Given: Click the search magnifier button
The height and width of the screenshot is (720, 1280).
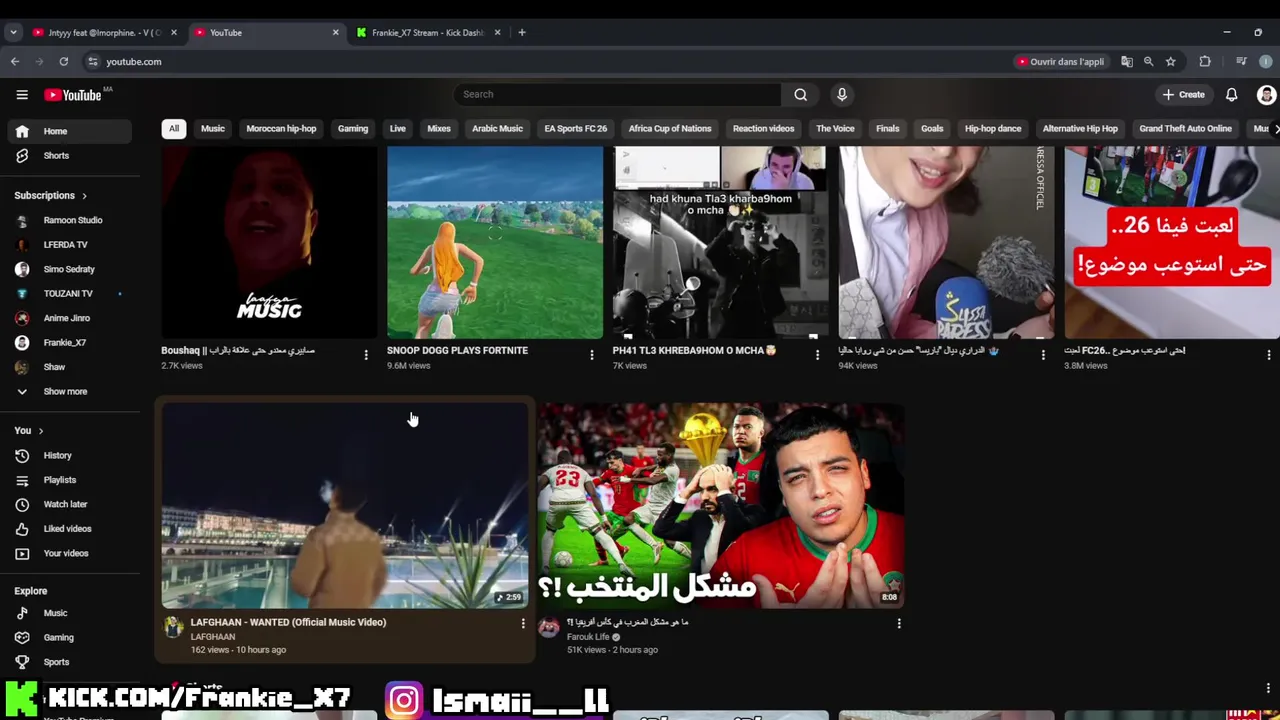Looking at the screenshot, I should (800, 94).
